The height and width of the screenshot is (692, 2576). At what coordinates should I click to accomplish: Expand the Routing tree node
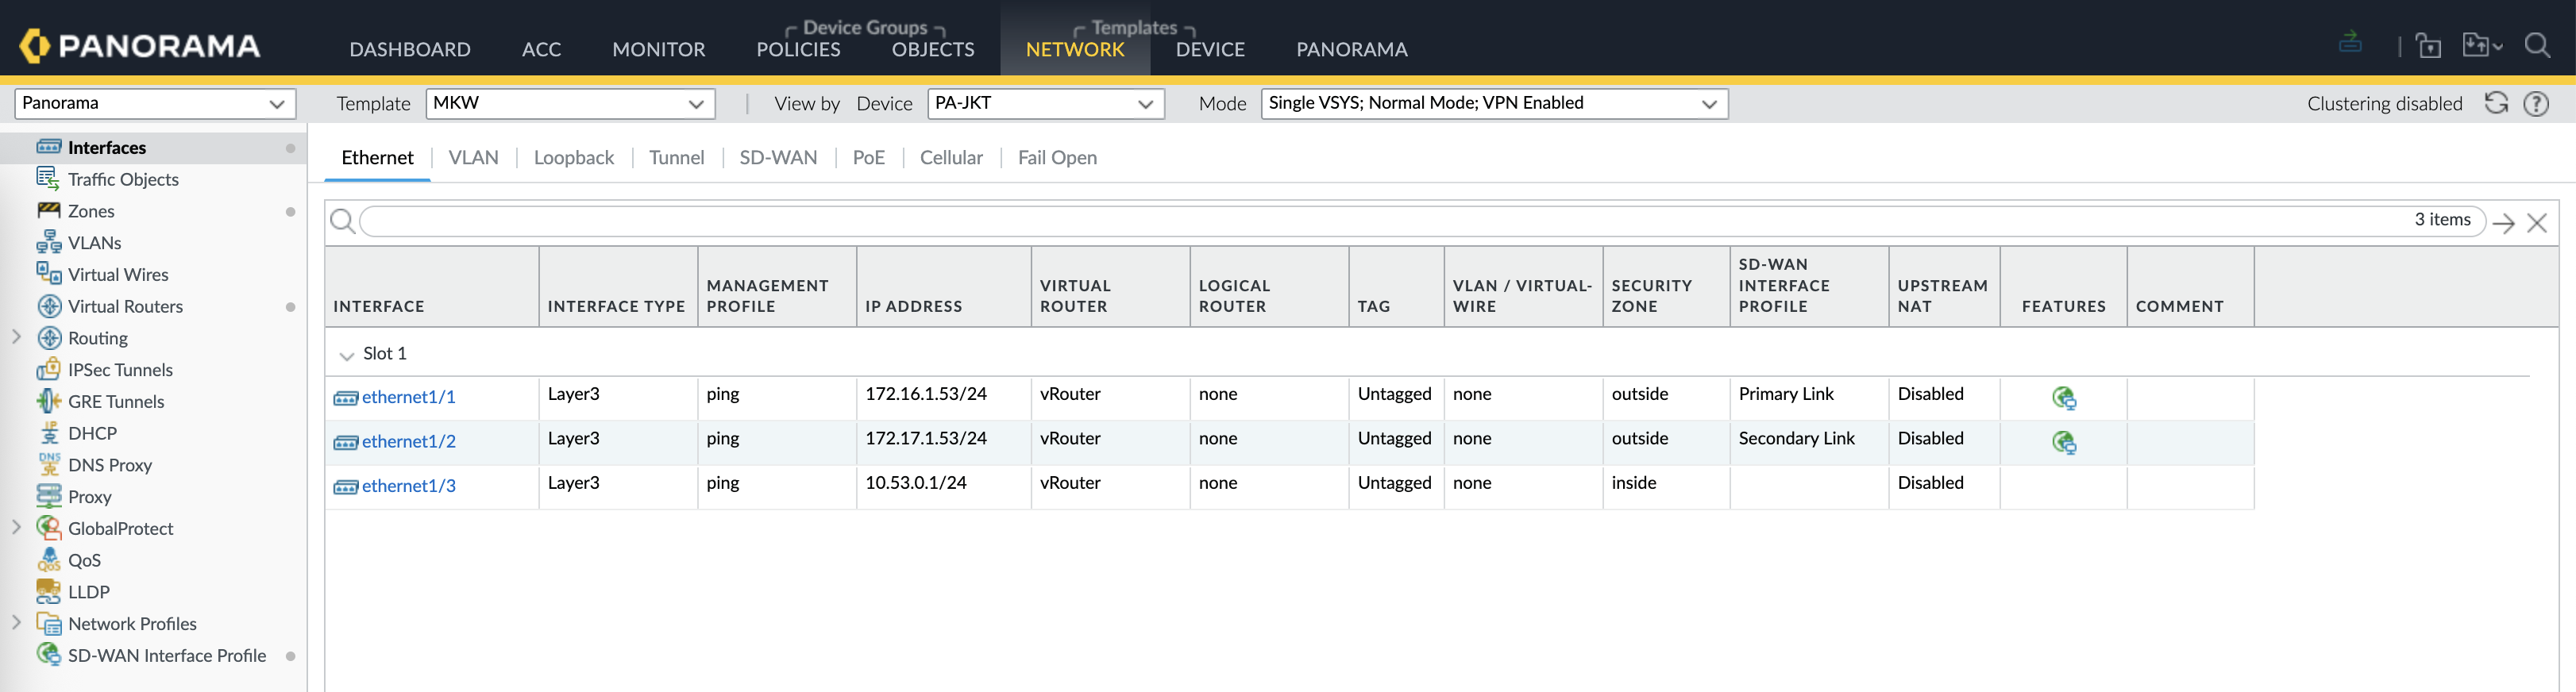[x=16, y=337]
